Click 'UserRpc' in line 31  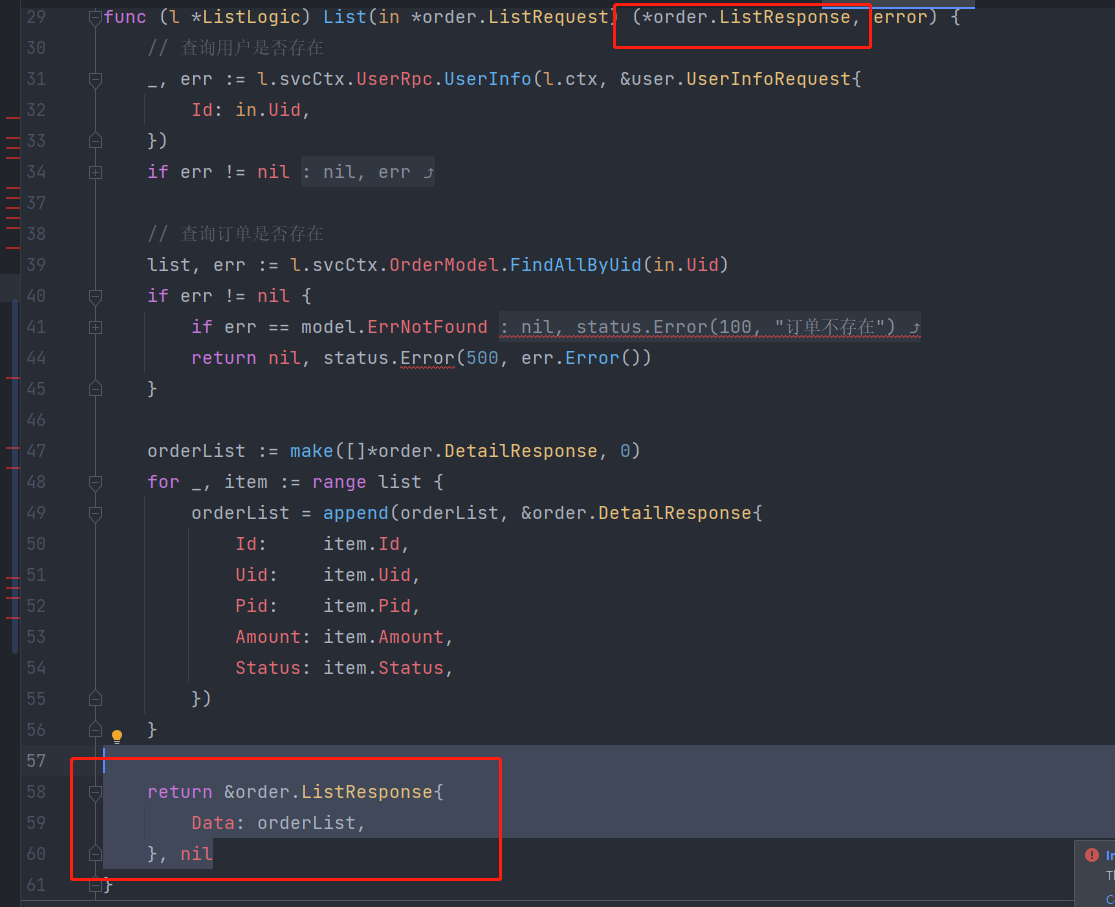[395, 79]
